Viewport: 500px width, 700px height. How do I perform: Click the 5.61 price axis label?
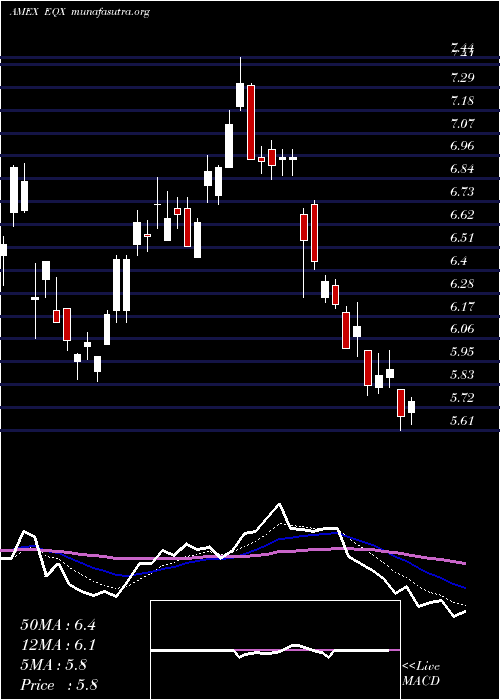[462, 421]
